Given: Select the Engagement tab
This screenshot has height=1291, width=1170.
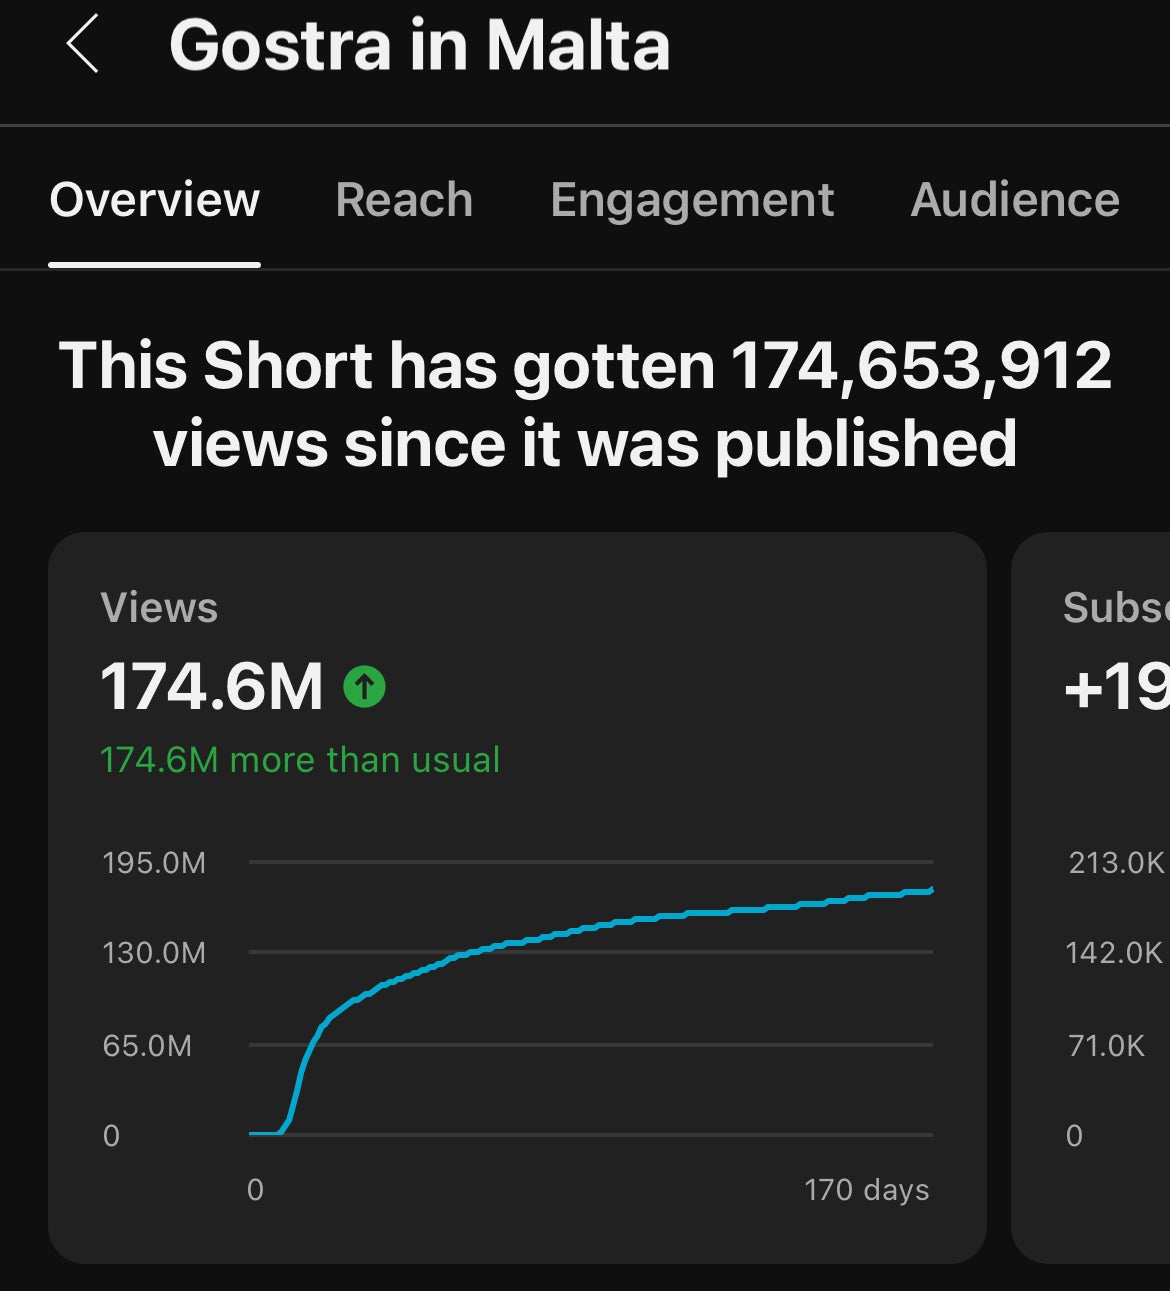Looking at the screenshot, I should (691, 200).
